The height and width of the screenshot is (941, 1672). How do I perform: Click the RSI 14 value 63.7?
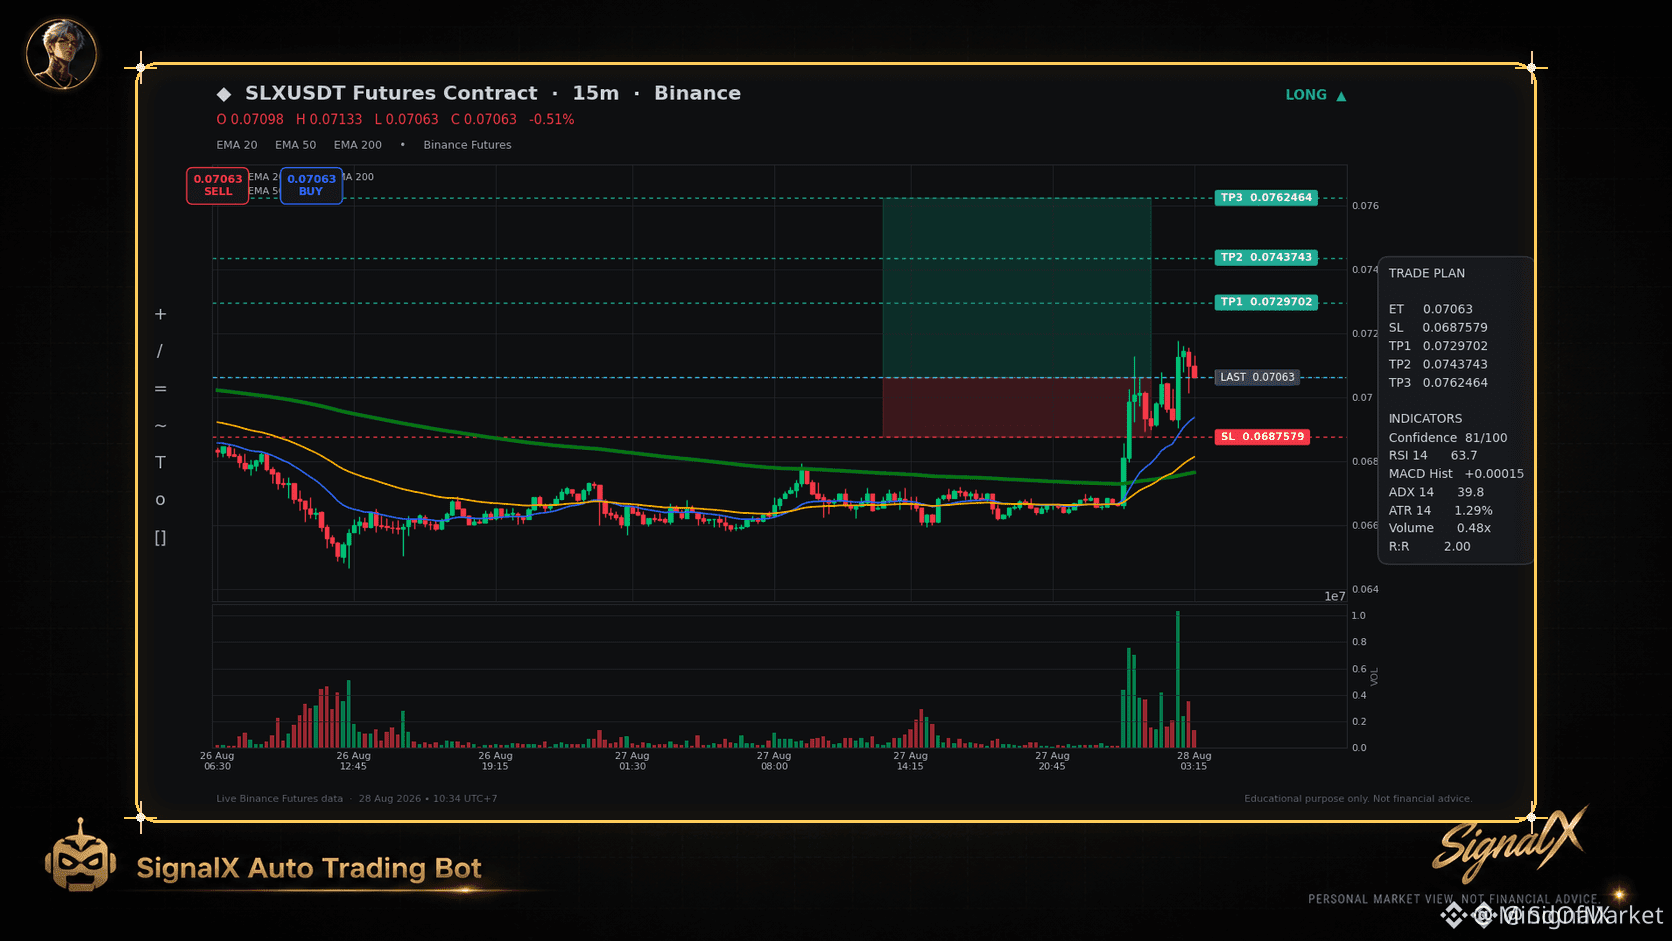[x=1464, y=456]
